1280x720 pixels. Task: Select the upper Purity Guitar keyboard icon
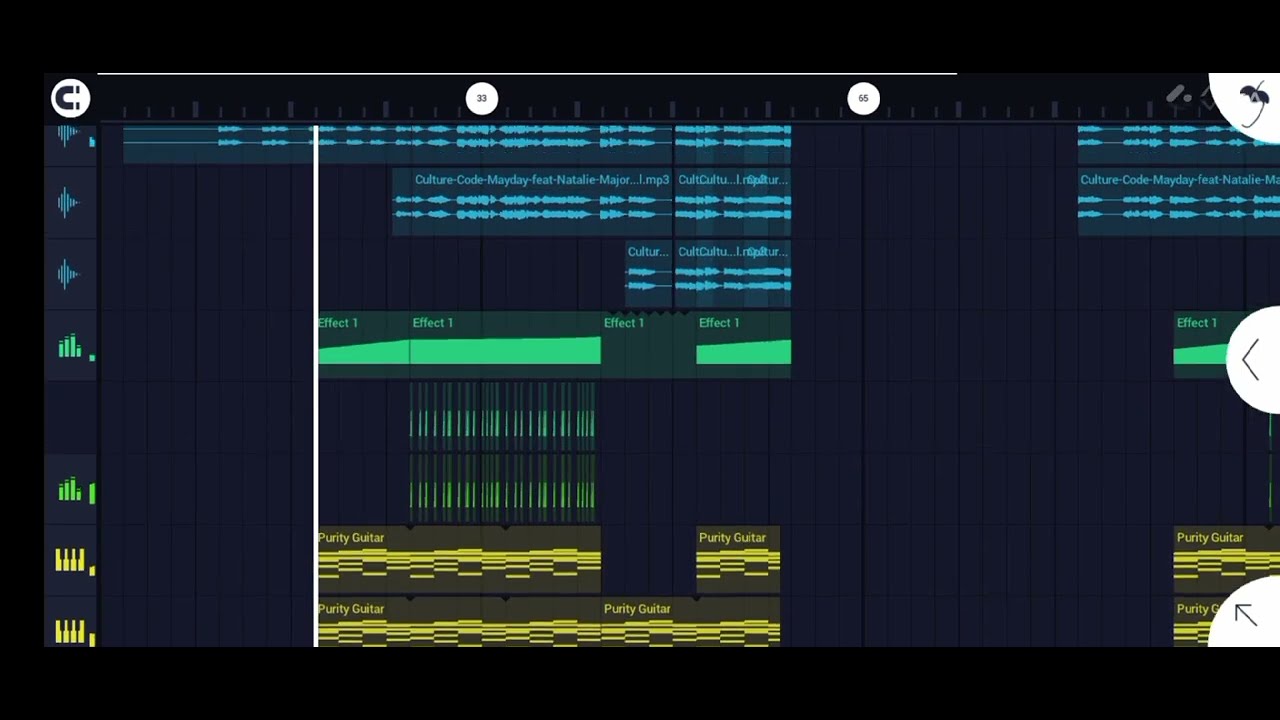click(70, 560)
